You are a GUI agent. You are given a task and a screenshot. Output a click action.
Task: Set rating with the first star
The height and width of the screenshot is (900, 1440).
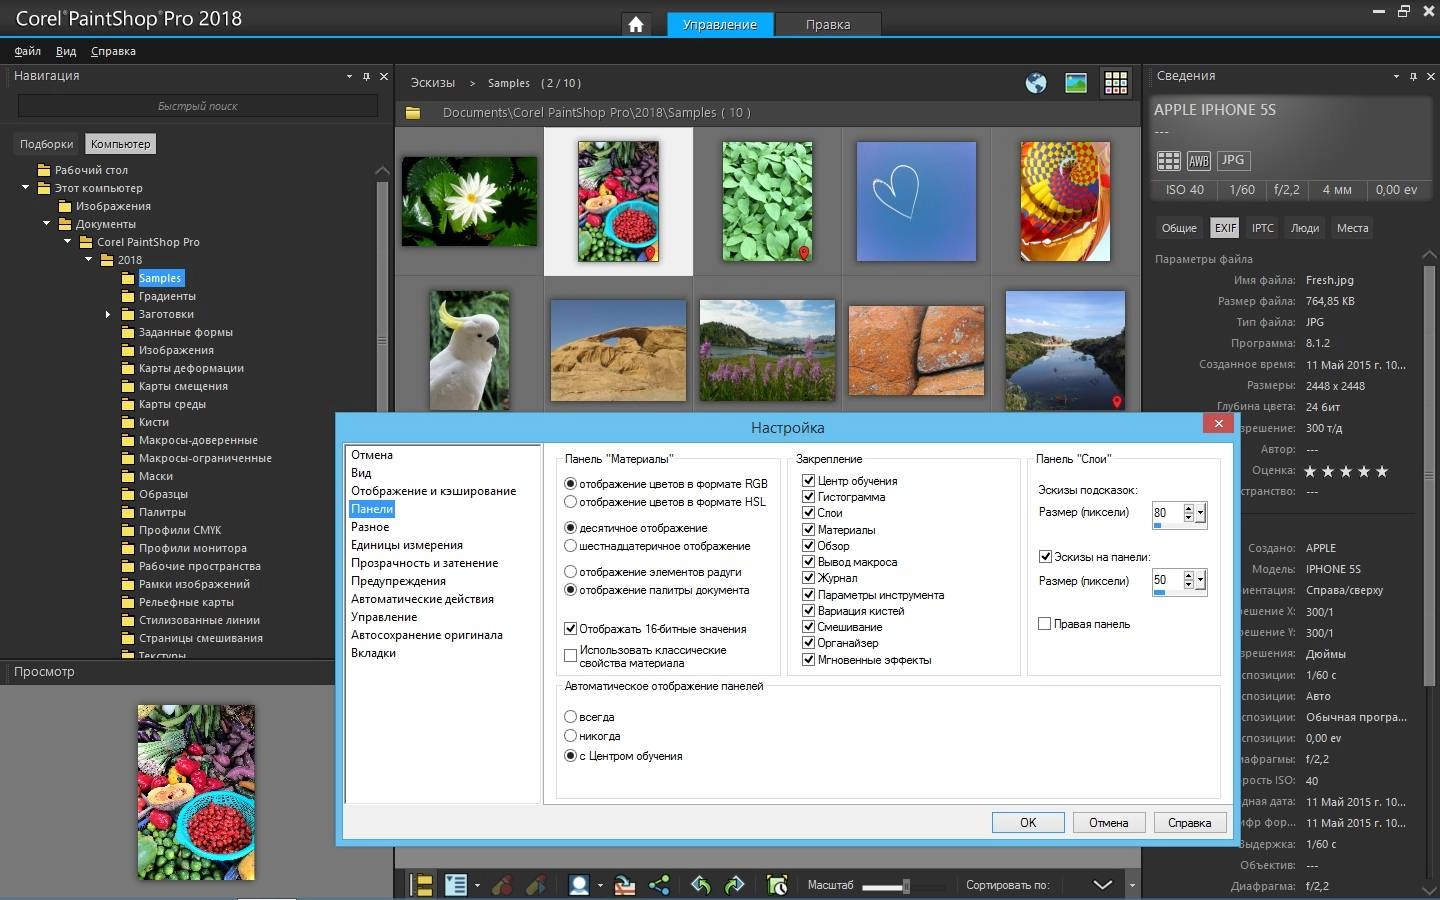[x=1310, y=471]
